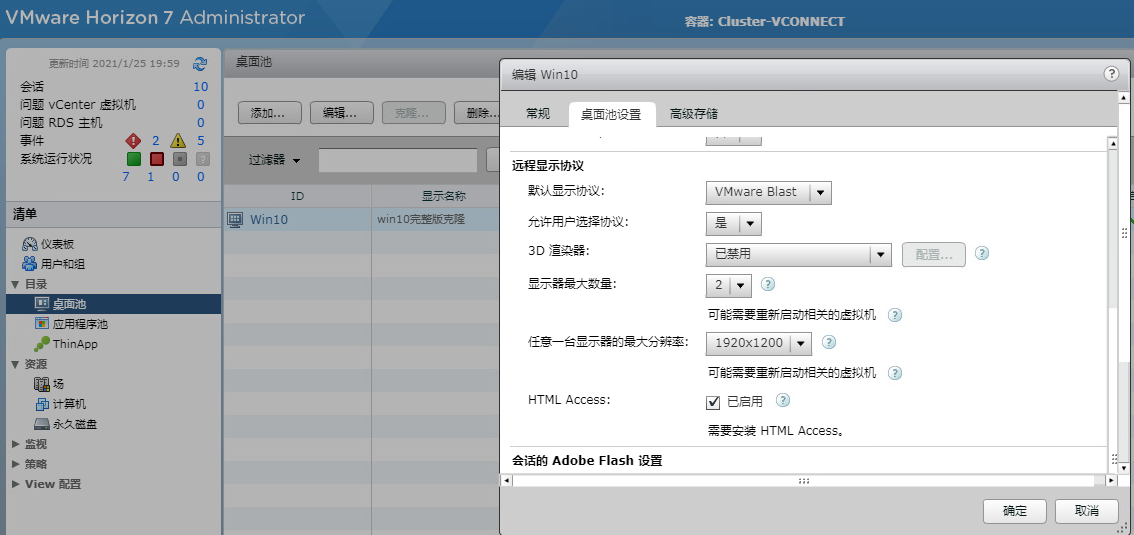
Task: Click the red error events icon
Action: click(x=133, y=140)
